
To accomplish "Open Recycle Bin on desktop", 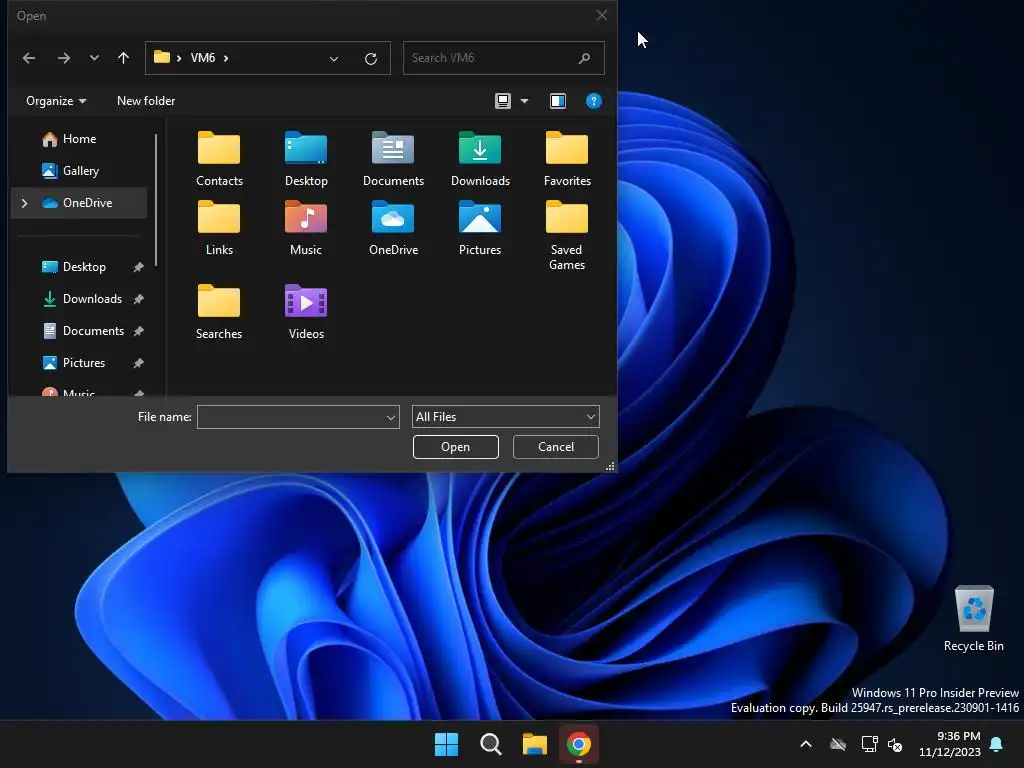I will pos(974,618).
